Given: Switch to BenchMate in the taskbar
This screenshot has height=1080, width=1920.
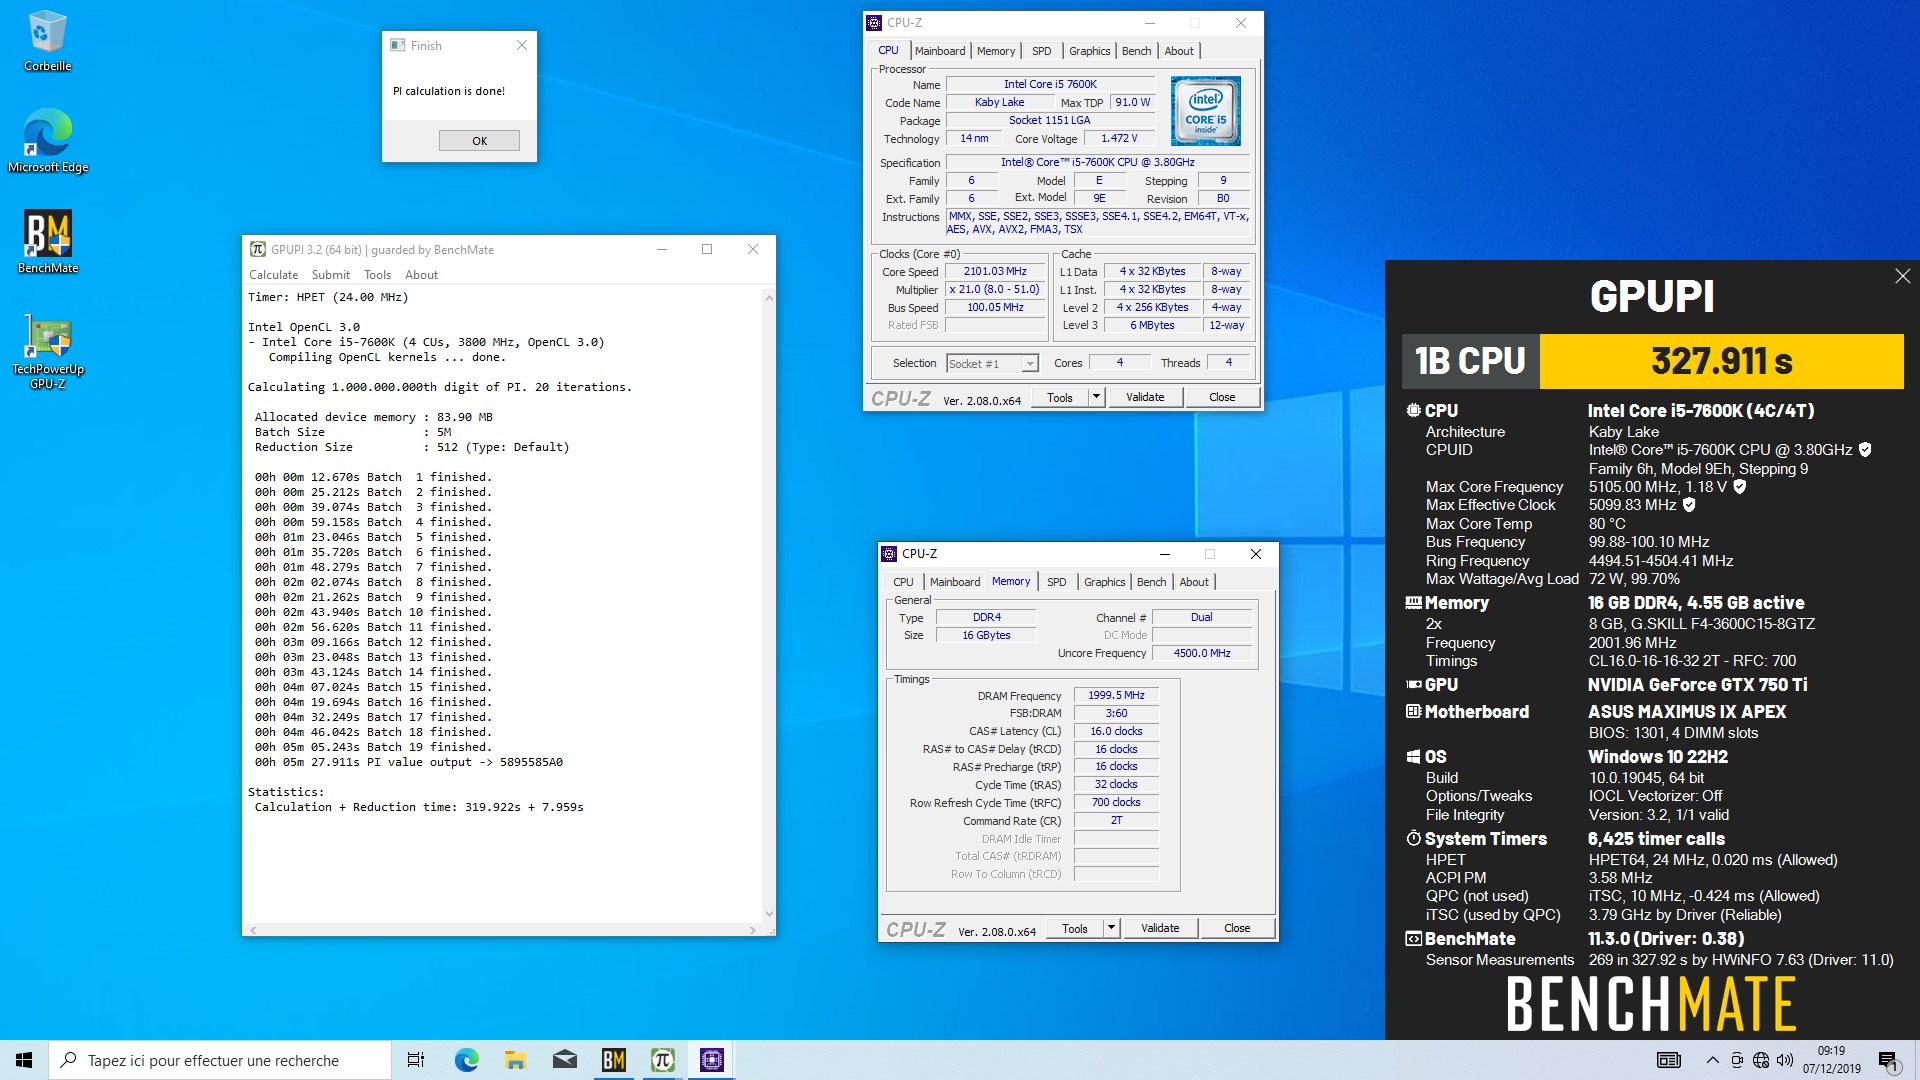Looking at the screenshot, I should [613, 1060].
